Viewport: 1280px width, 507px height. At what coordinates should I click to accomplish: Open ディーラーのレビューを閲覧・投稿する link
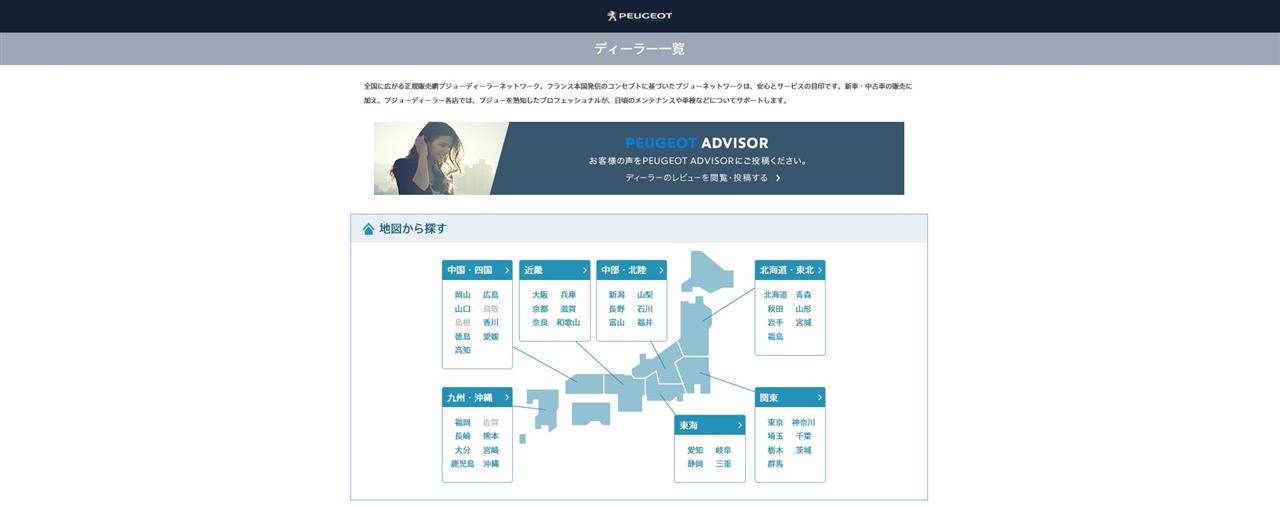696,178
